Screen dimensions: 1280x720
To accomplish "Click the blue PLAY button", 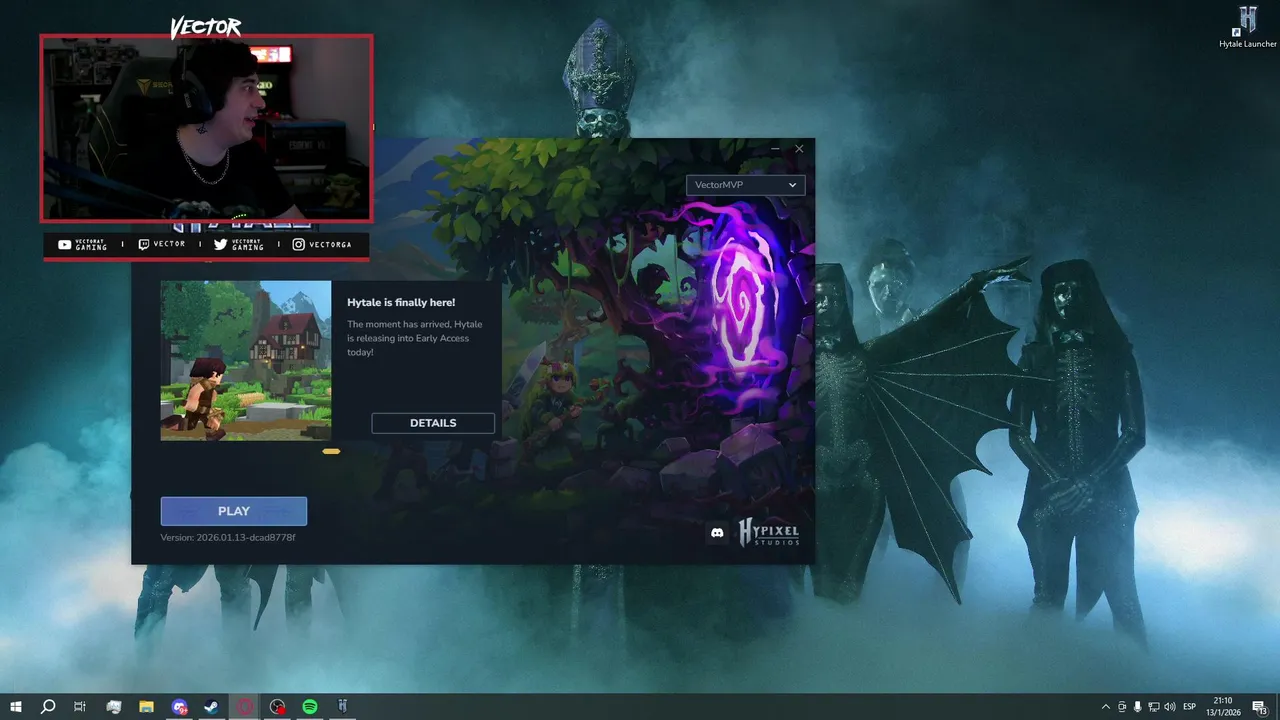I will 234,511.
